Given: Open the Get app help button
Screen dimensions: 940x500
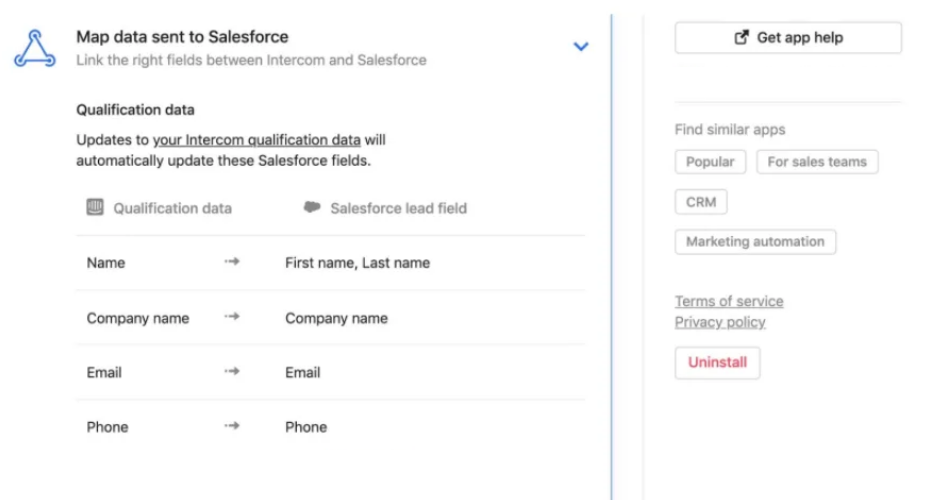Looking at the screenshot, I should pyautogui.click(x=788, y=37).
